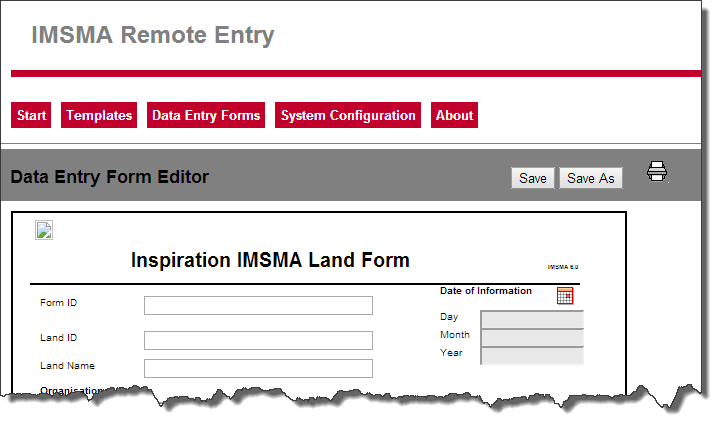The image size is (717, 431).
Task: Open System Configuration
Action: coord(348,116)
